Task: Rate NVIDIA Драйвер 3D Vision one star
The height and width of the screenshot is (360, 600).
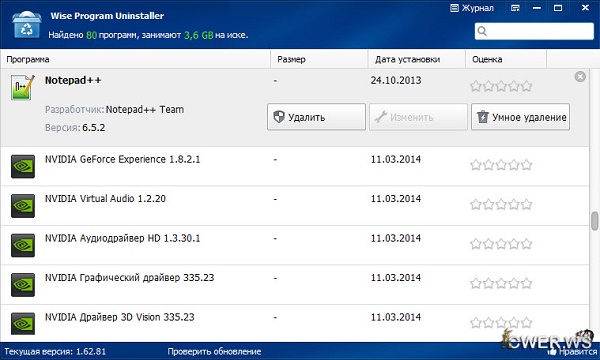Action: click(476, 323)
